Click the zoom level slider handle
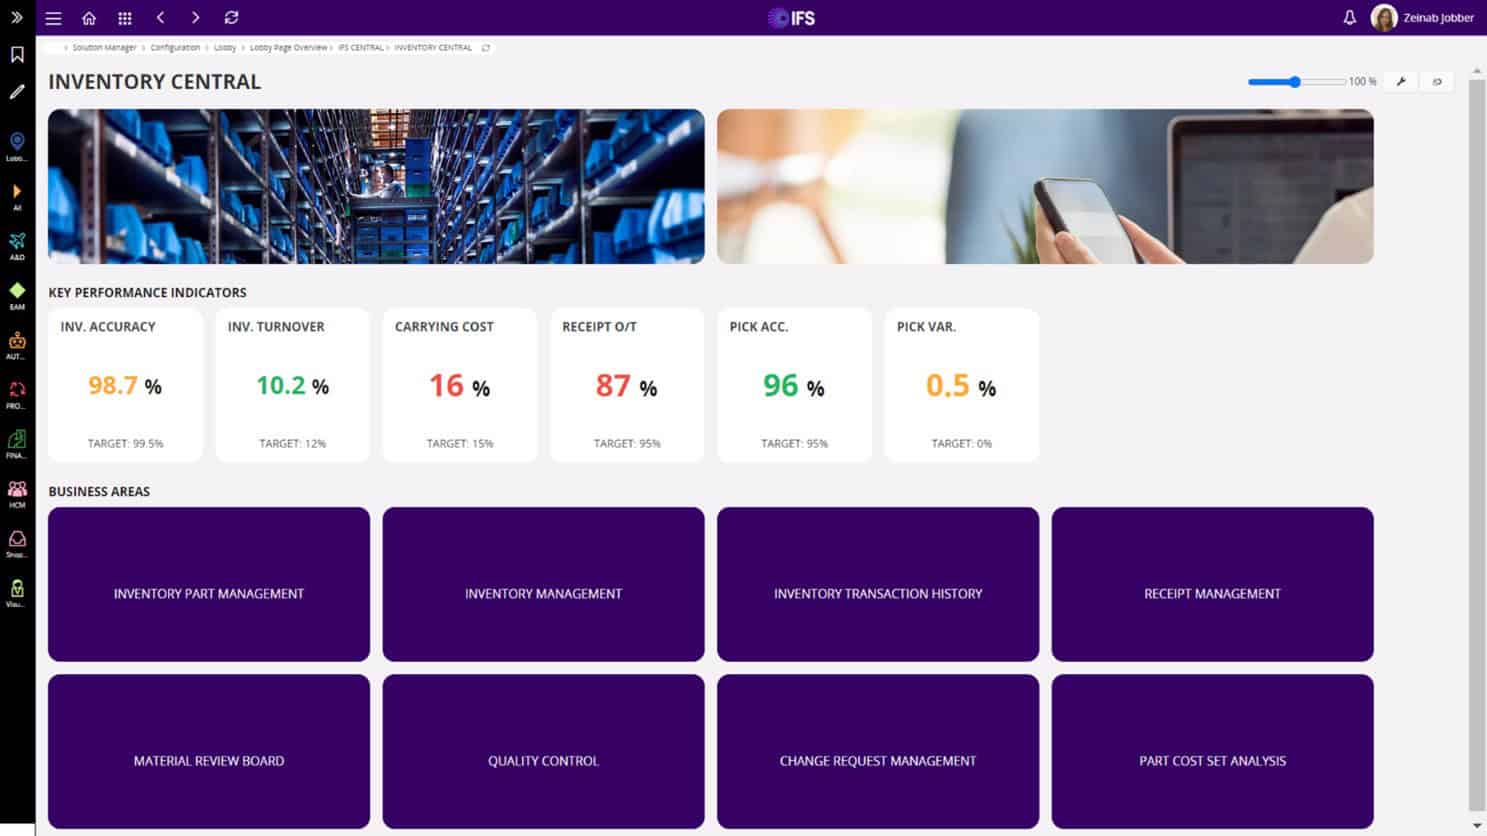The image size is (1487, 836). [x=1294, y=82]
